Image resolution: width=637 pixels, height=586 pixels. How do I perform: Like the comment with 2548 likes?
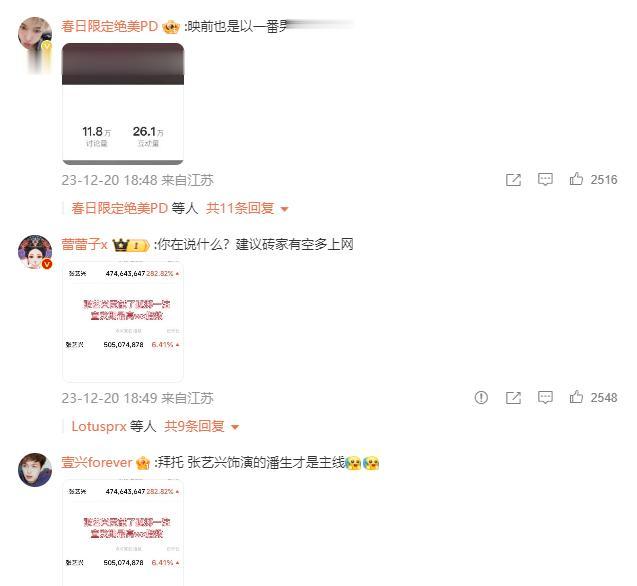pos(576,397)
